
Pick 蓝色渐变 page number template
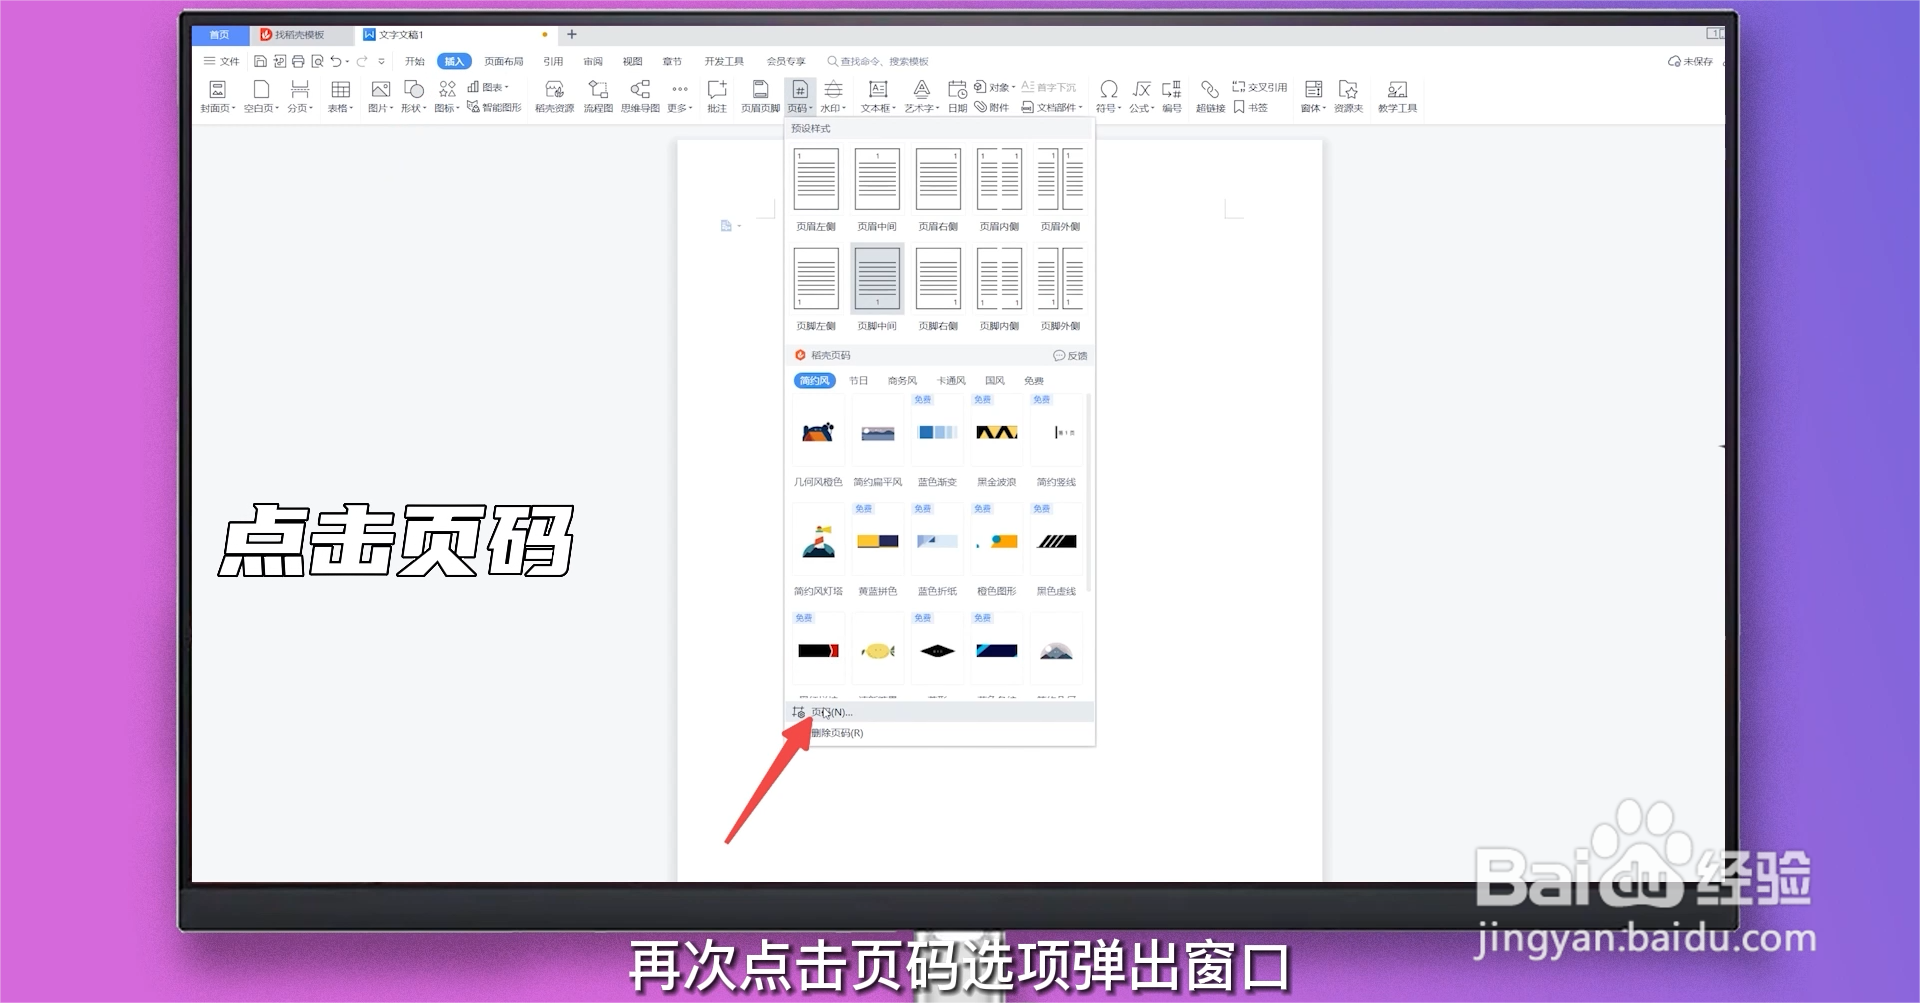938,441
